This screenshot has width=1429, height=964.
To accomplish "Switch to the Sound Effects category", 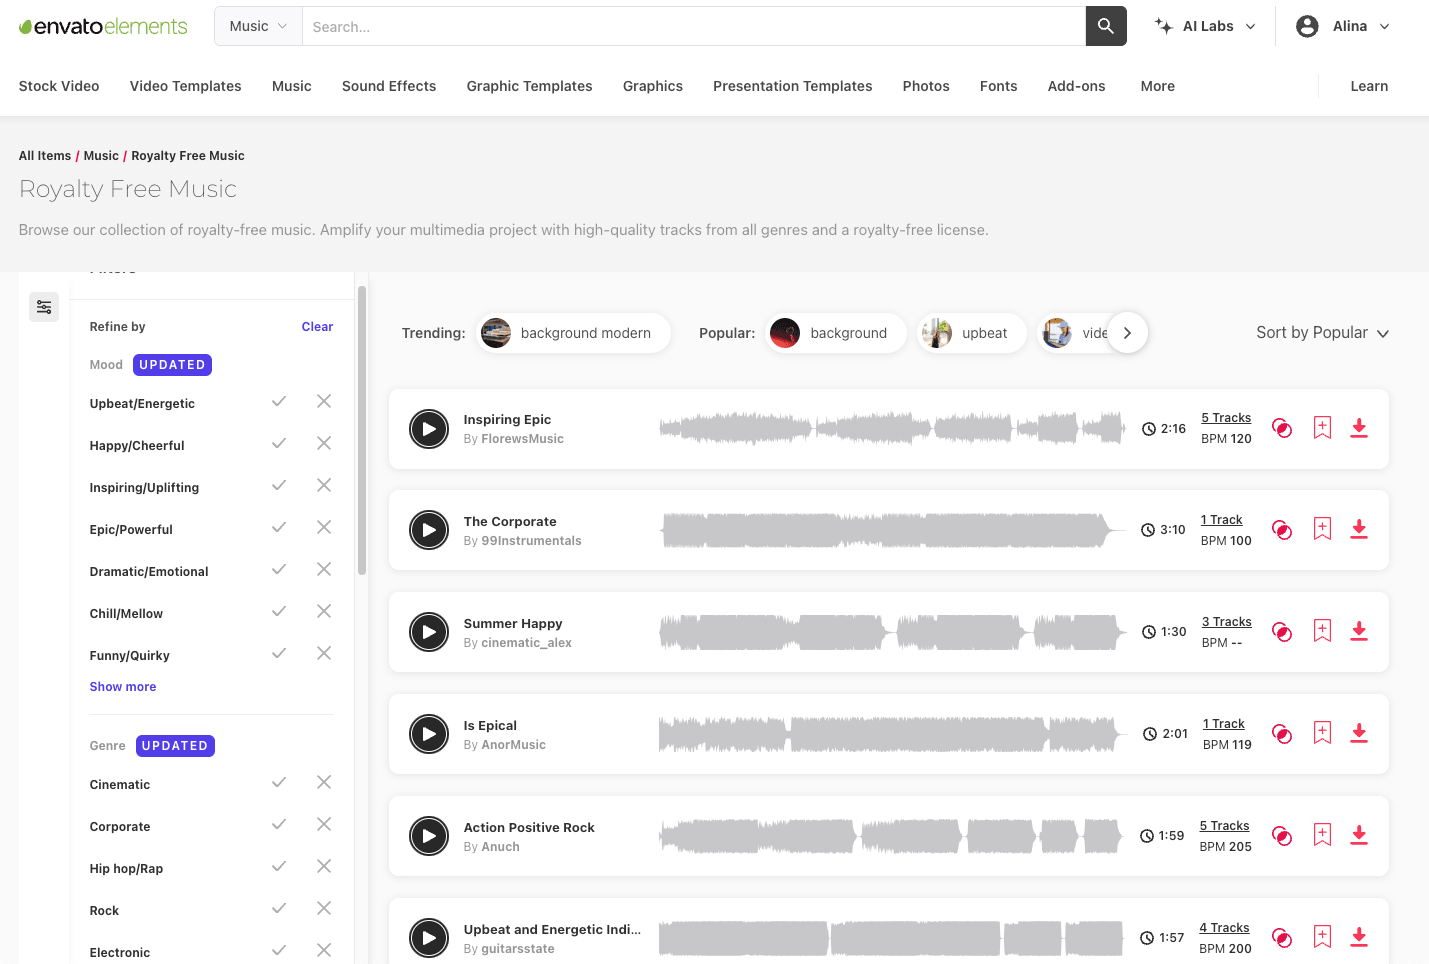I will point(388,86).
